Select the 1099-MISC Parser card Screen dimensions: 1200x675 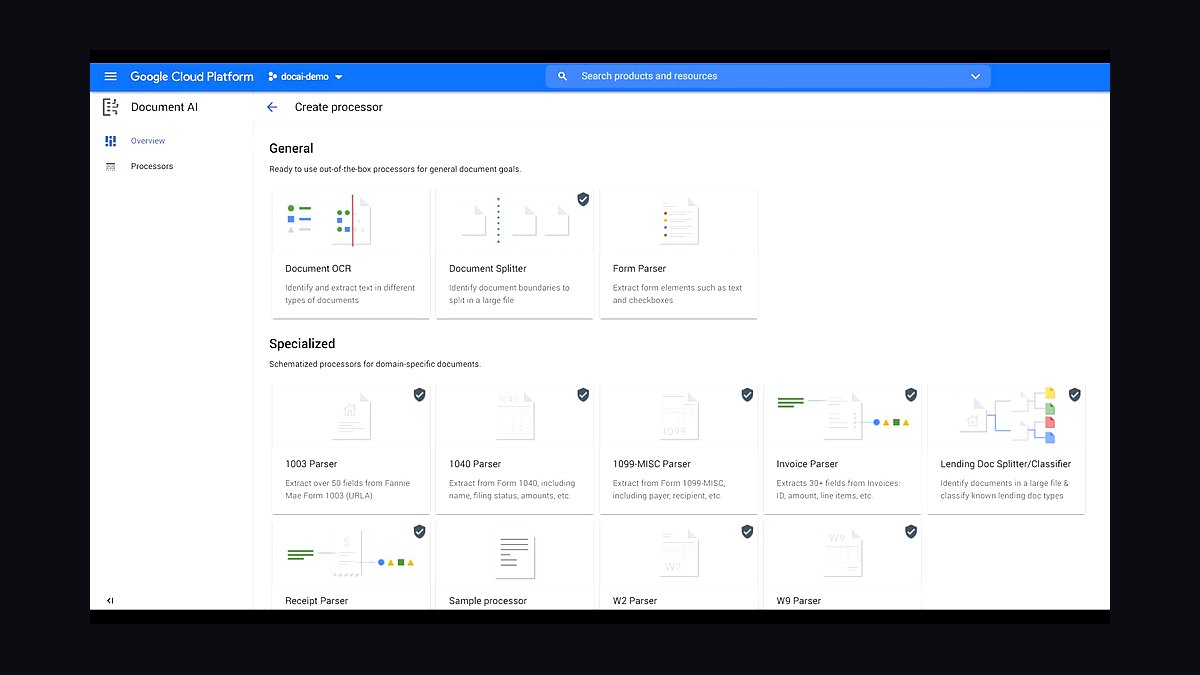coord(679,449)
